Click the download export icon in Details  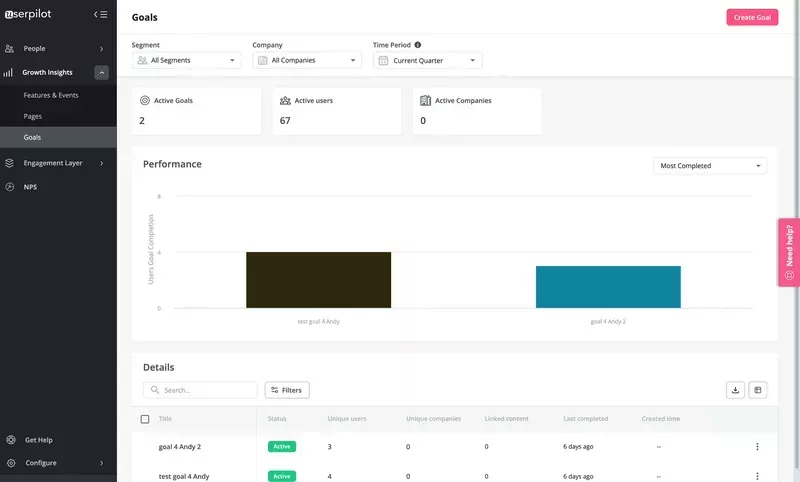(x=736, y=390)
